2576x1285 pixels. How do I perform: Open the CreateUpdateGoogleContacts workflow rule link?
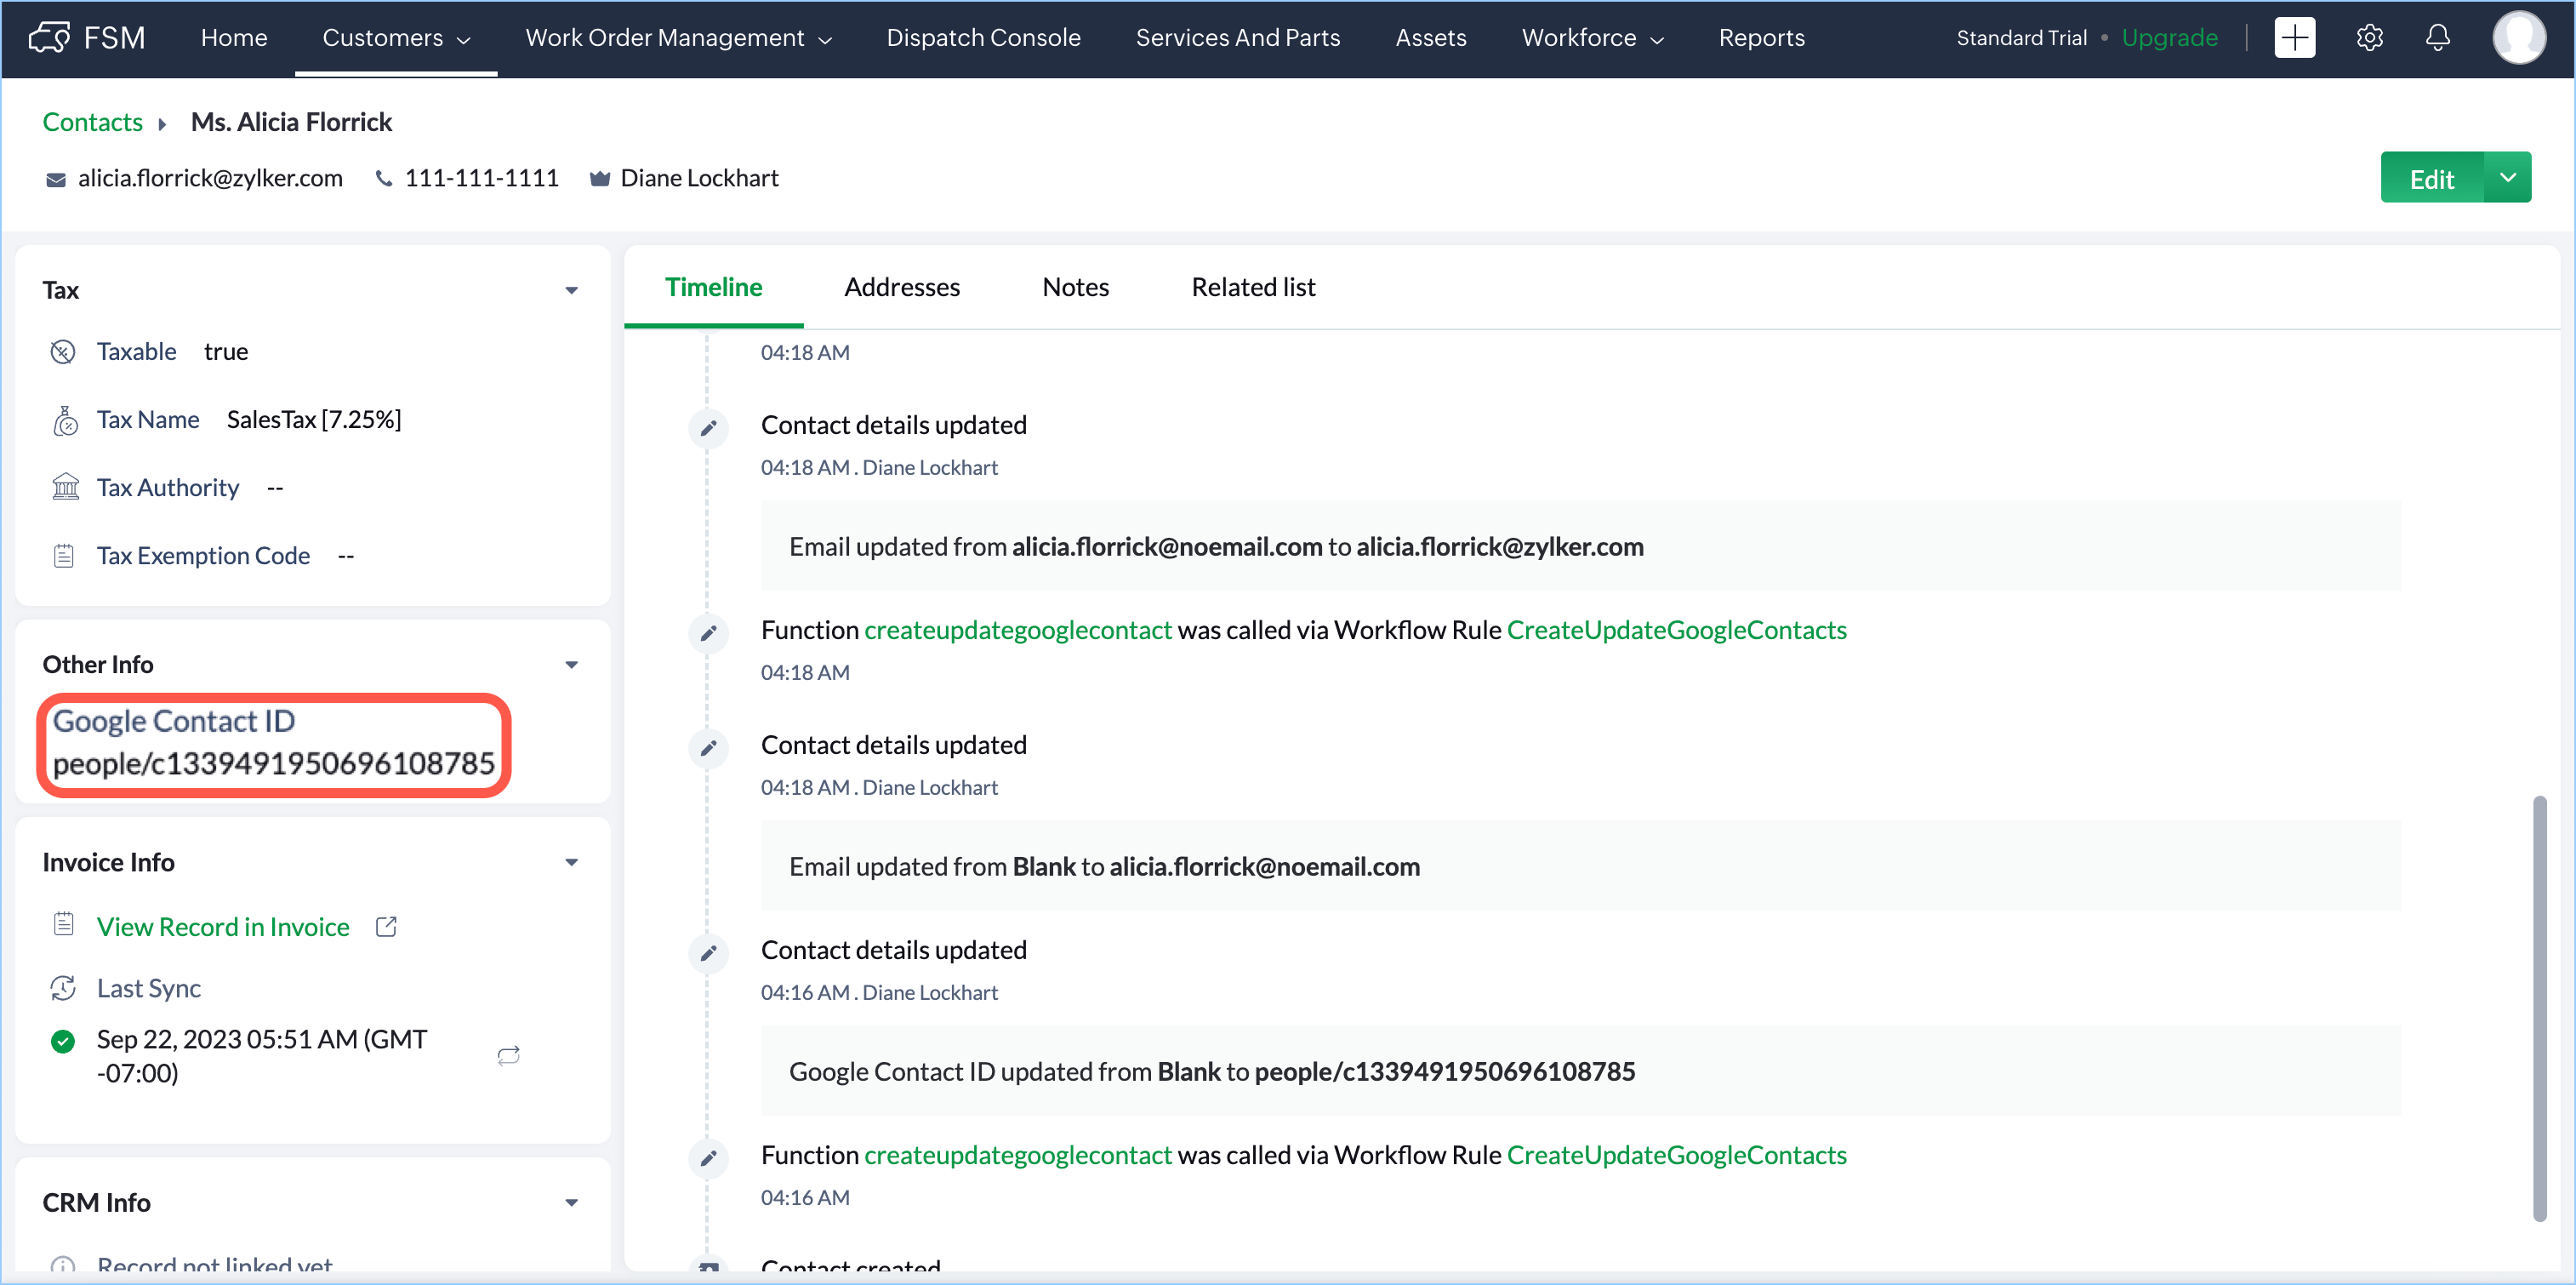point(1676,630)
